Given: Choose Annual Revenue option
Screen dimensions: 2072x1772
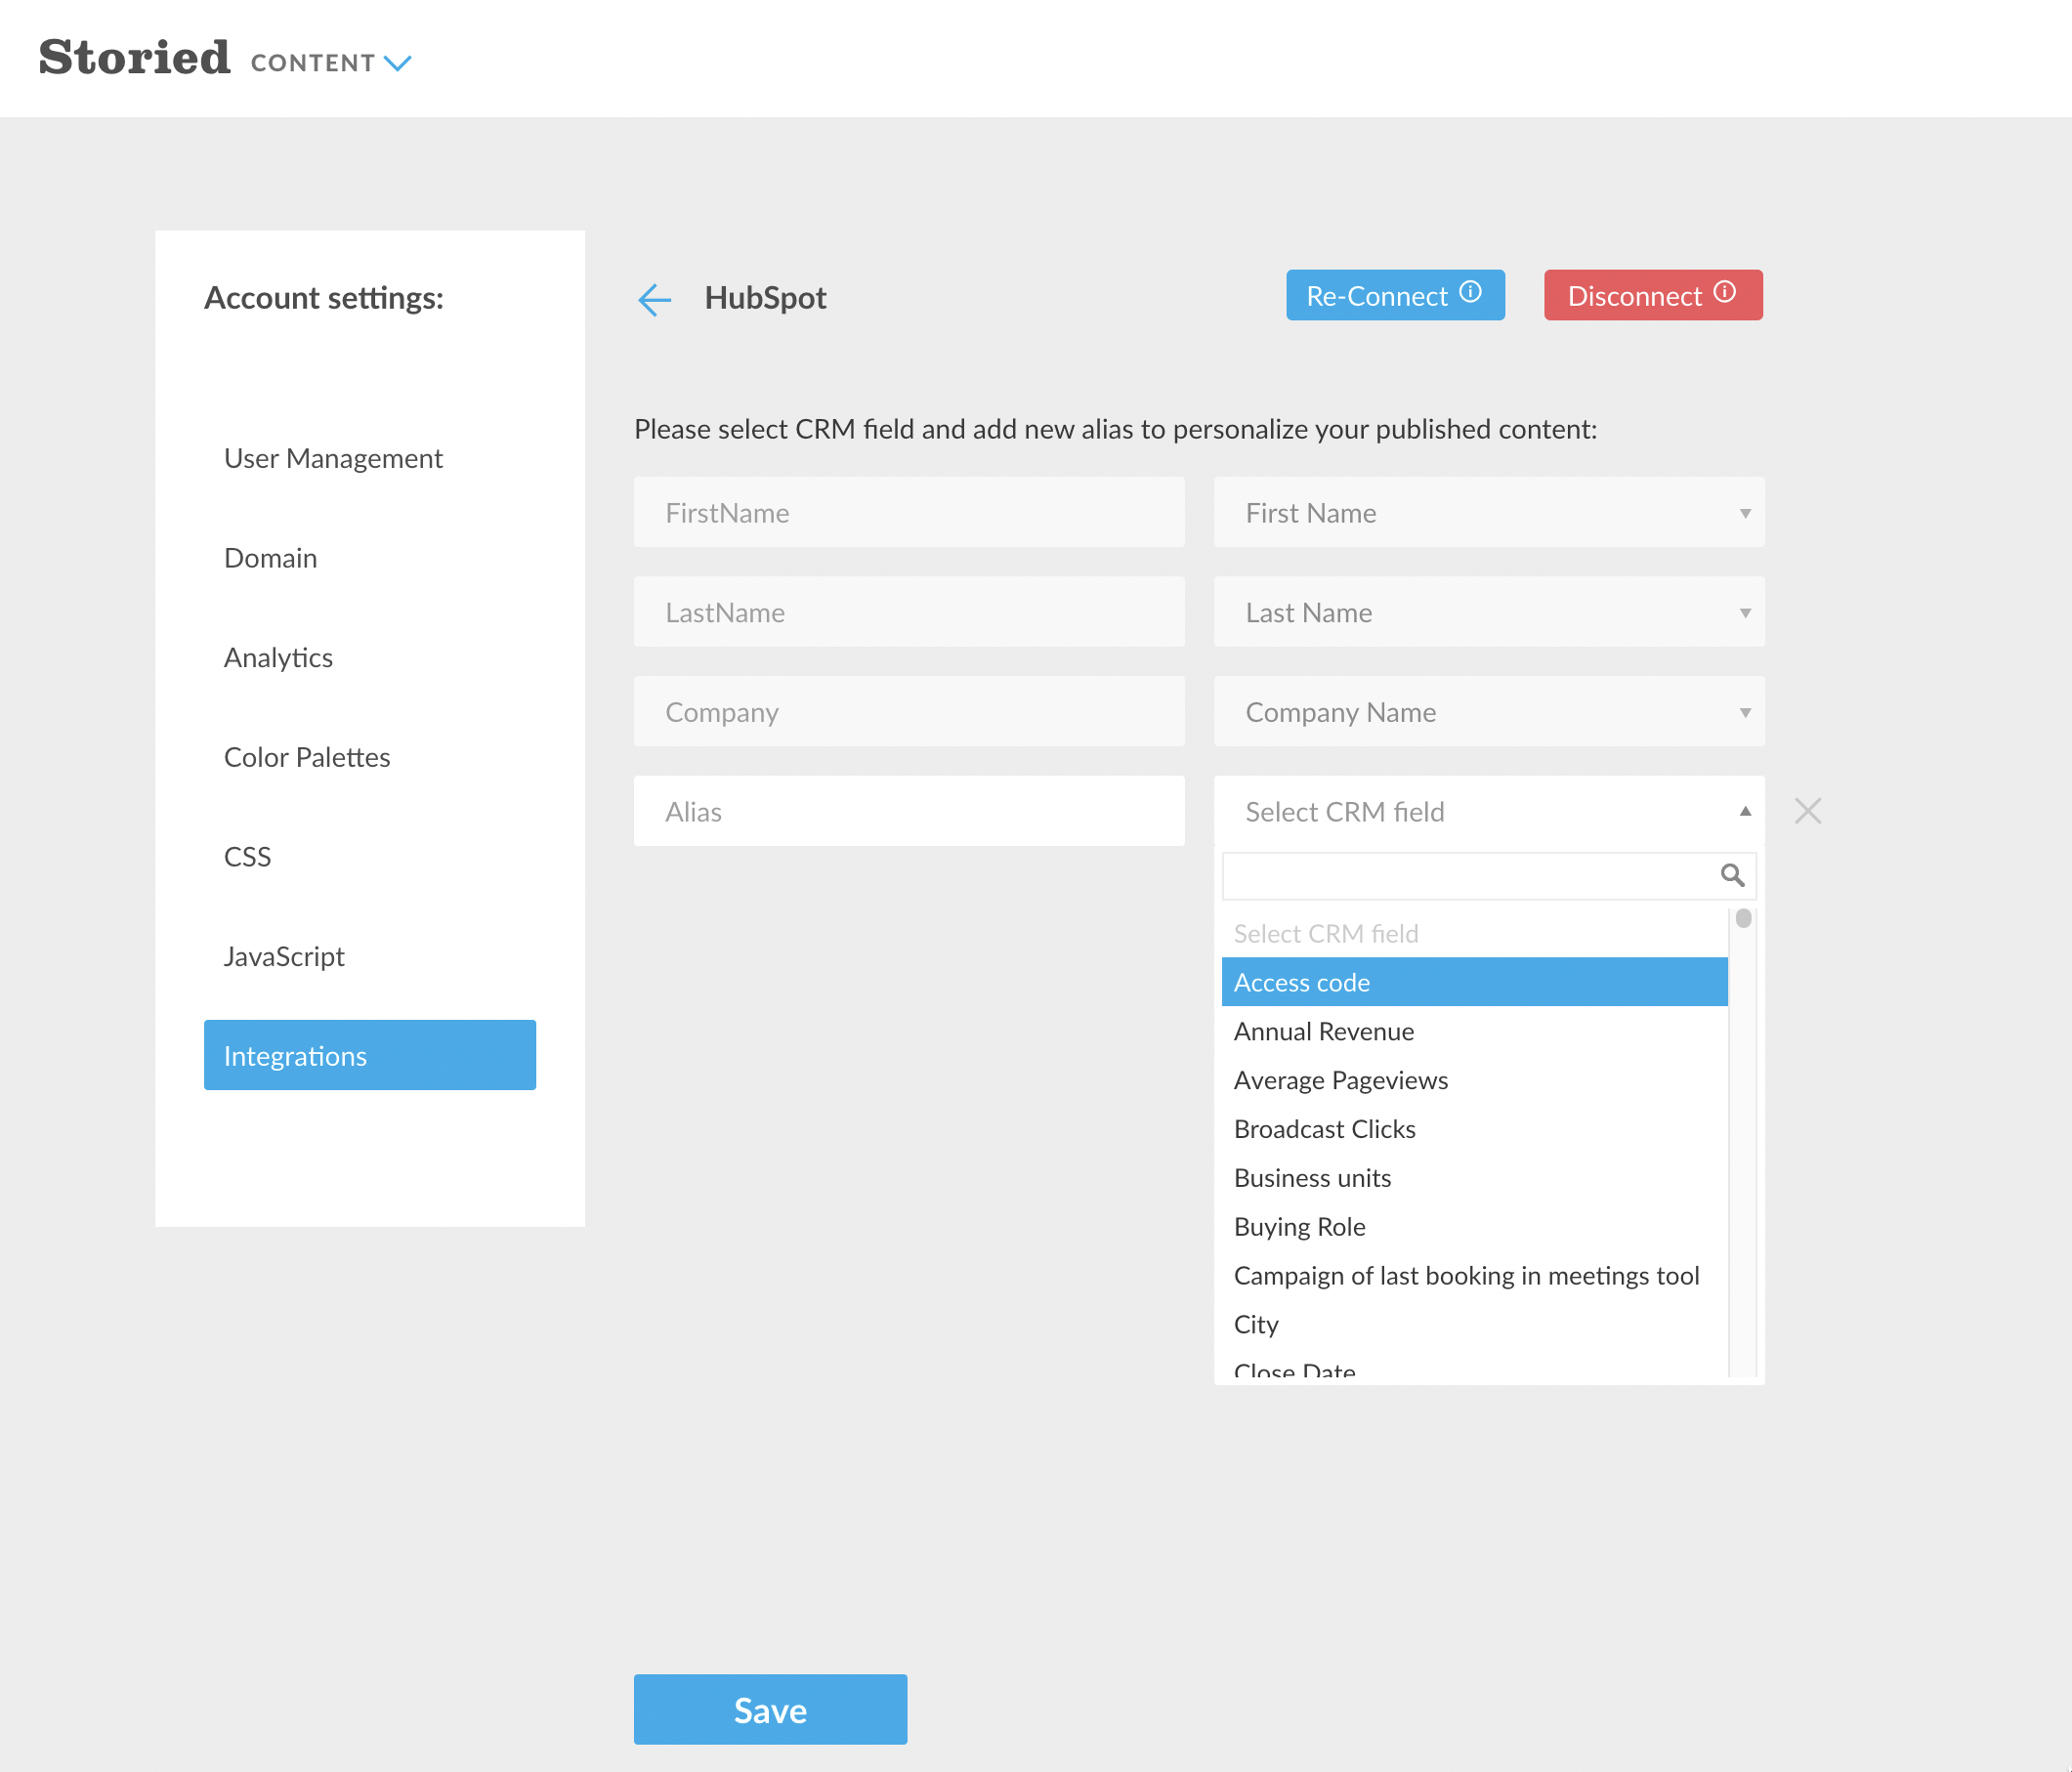Looking at the screenshot, I should [x=1323, y=1031].
